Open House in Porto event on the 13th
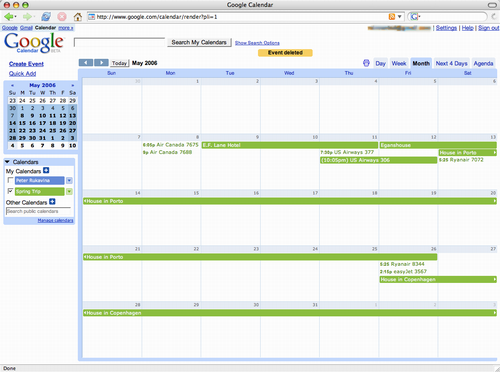This screenshot has width=500, height=372. [468, 153]
